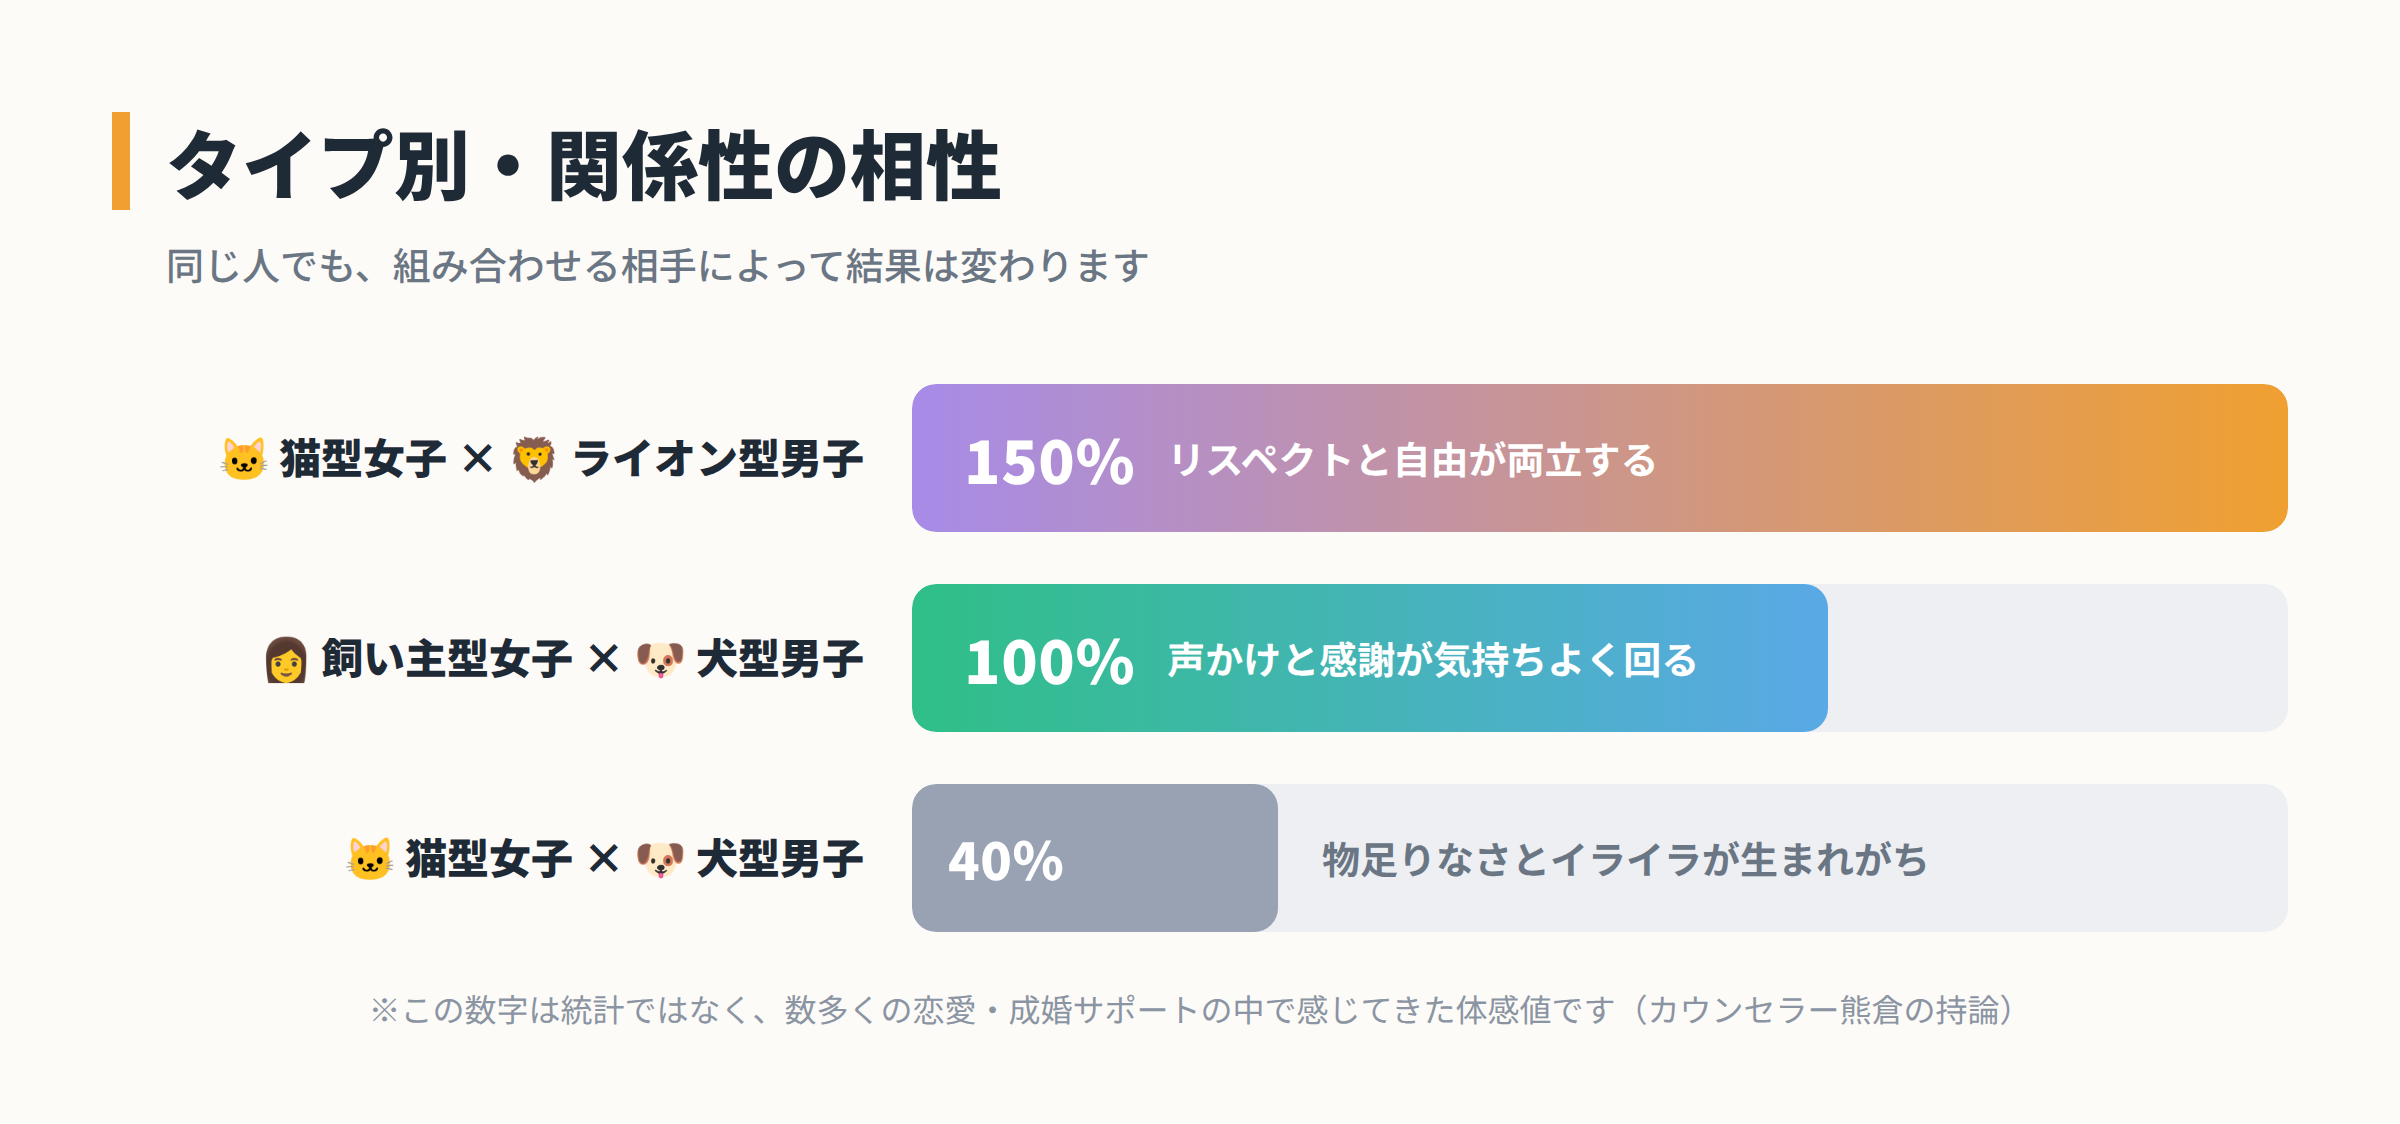Click the cat emoji beside ライオン型男子 row
2400x1124 pixels.
point(244,459)
